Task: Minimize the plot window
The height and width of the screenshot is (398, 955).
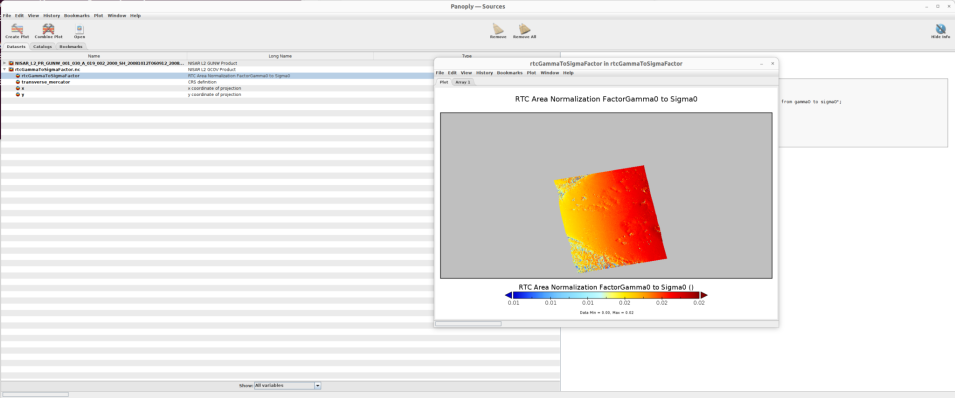Action: pos(761,63)
